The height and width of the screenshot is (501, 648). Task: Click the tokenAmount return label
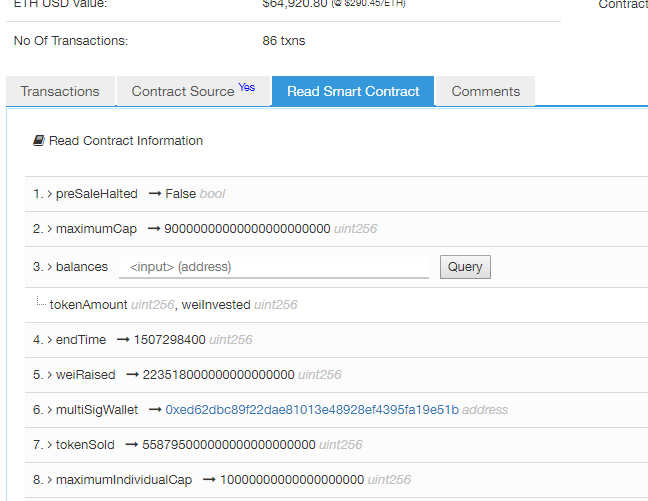88,305
